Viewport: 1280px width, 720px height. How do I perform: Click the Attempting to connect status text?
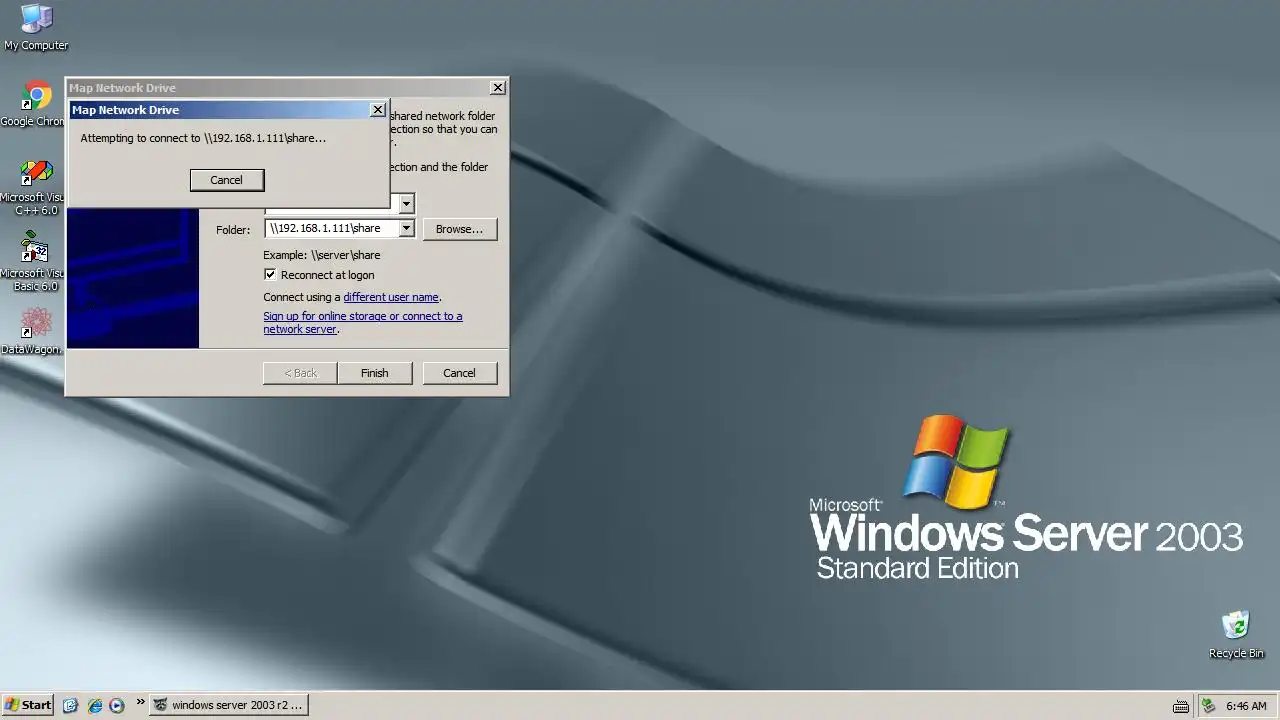click(203, 138)
